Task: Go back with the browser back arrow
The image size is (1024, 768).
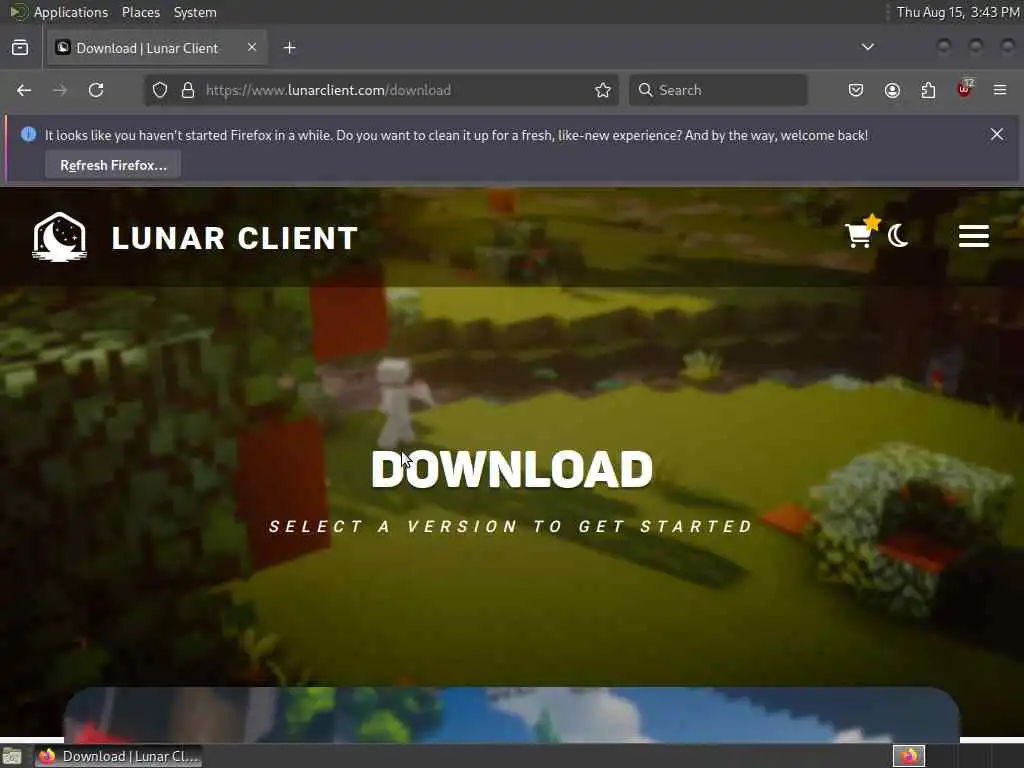Action: [x=24, y=90]
